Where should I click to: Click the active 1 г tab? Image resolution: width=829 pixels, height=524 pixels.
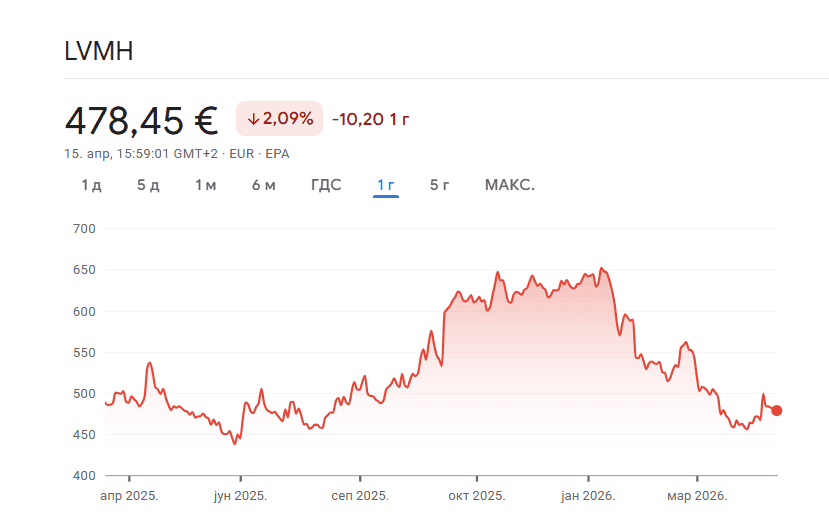[386, 185]
